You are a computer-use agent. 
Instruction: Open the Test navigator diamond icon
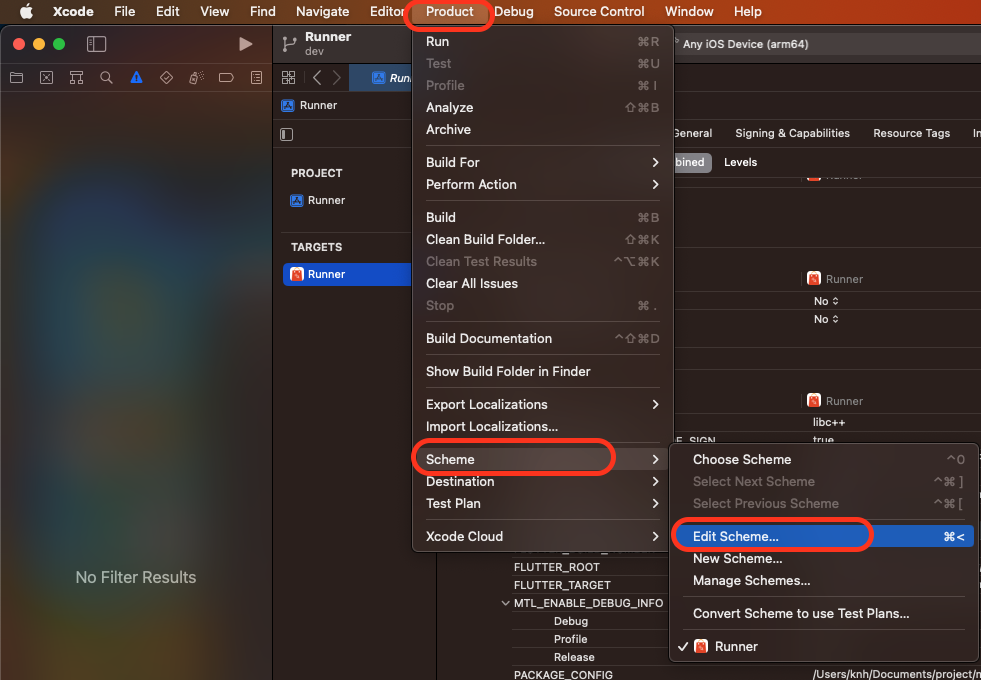[166, 78]
